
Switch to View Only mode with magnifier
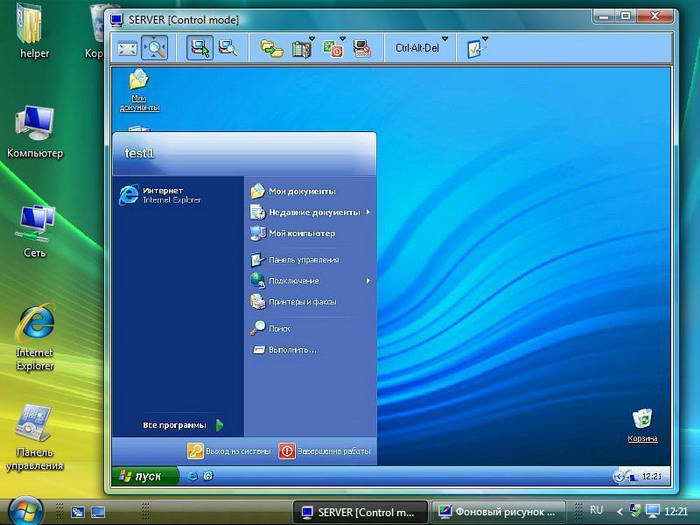point(228,47)
